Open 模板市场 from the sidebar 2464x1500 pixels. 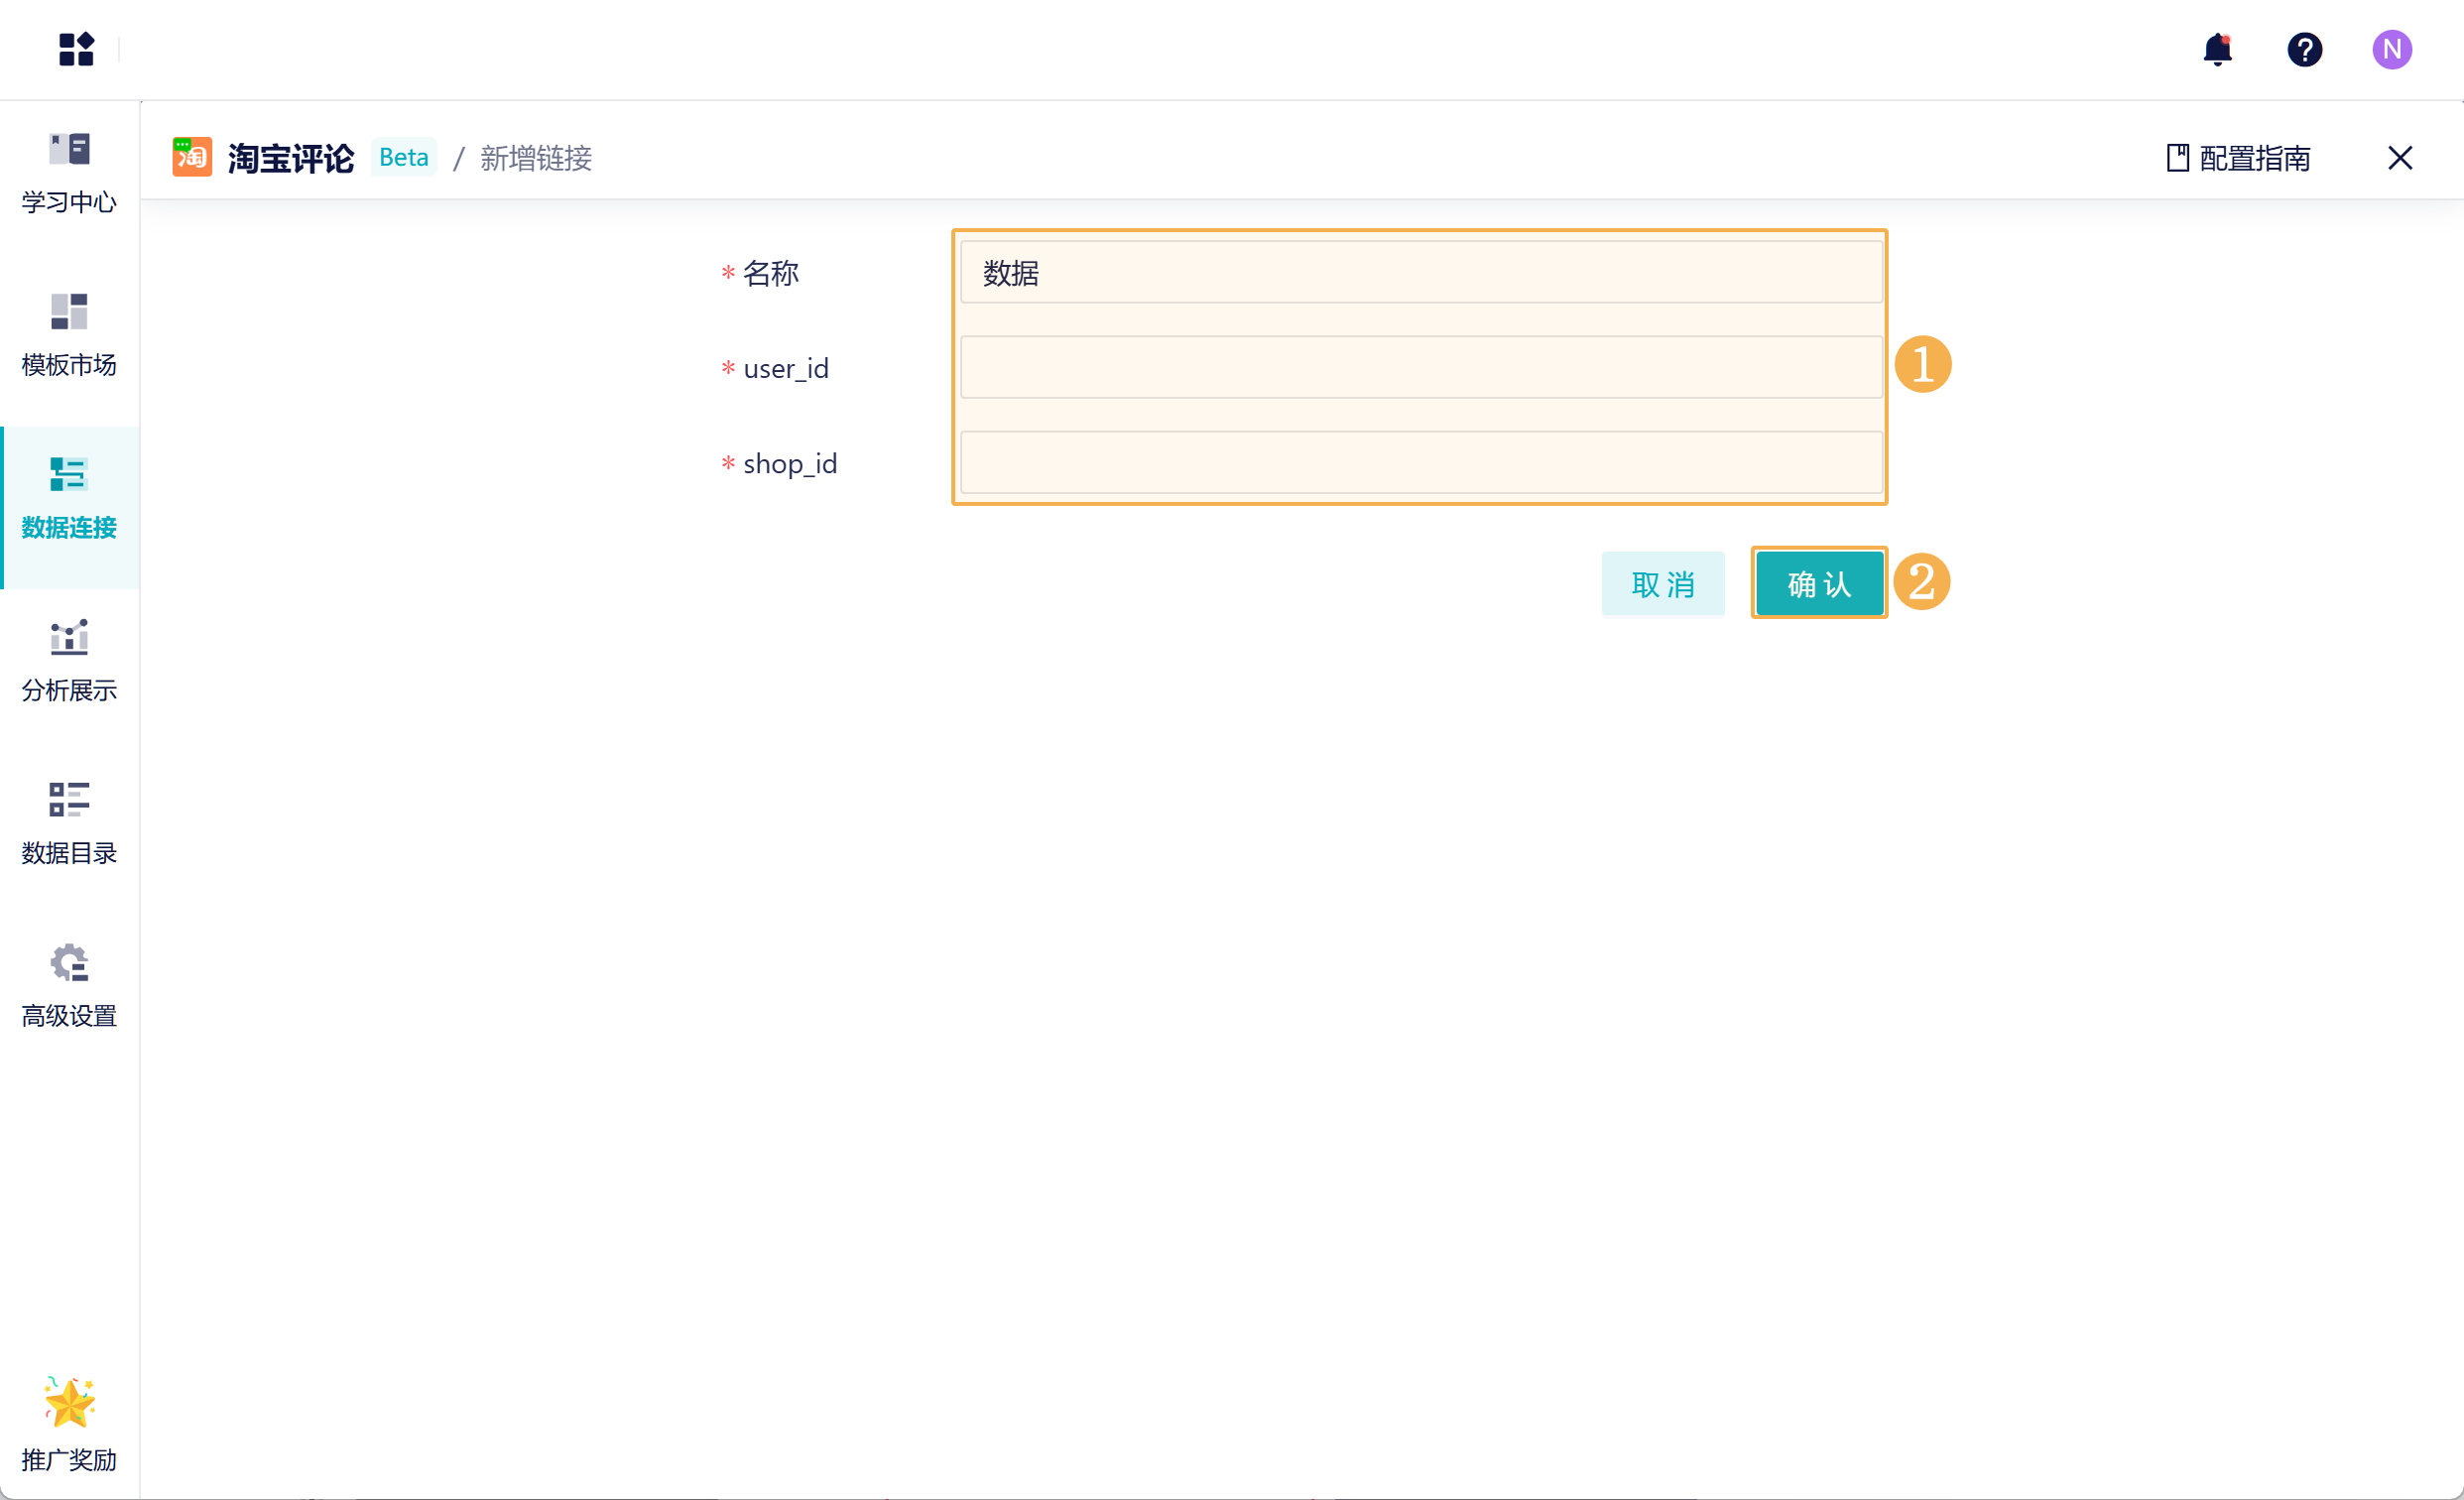pos(69,335)
